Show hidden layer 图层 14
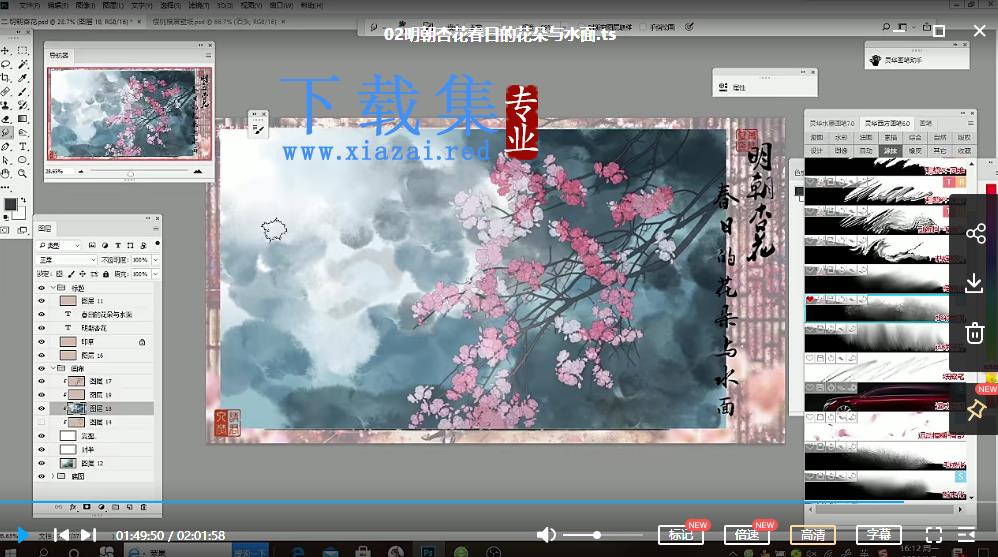This screenshot has width=998, height=557. (x=41, y=422)
